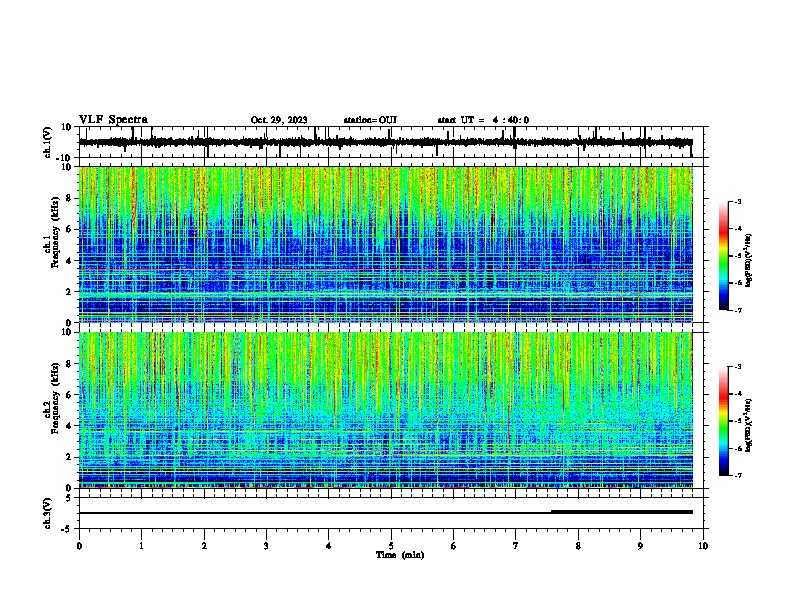Click the "start UT = 4 :40: 0" header text
This screenshot has width=792, height=612.
point(483,120)
